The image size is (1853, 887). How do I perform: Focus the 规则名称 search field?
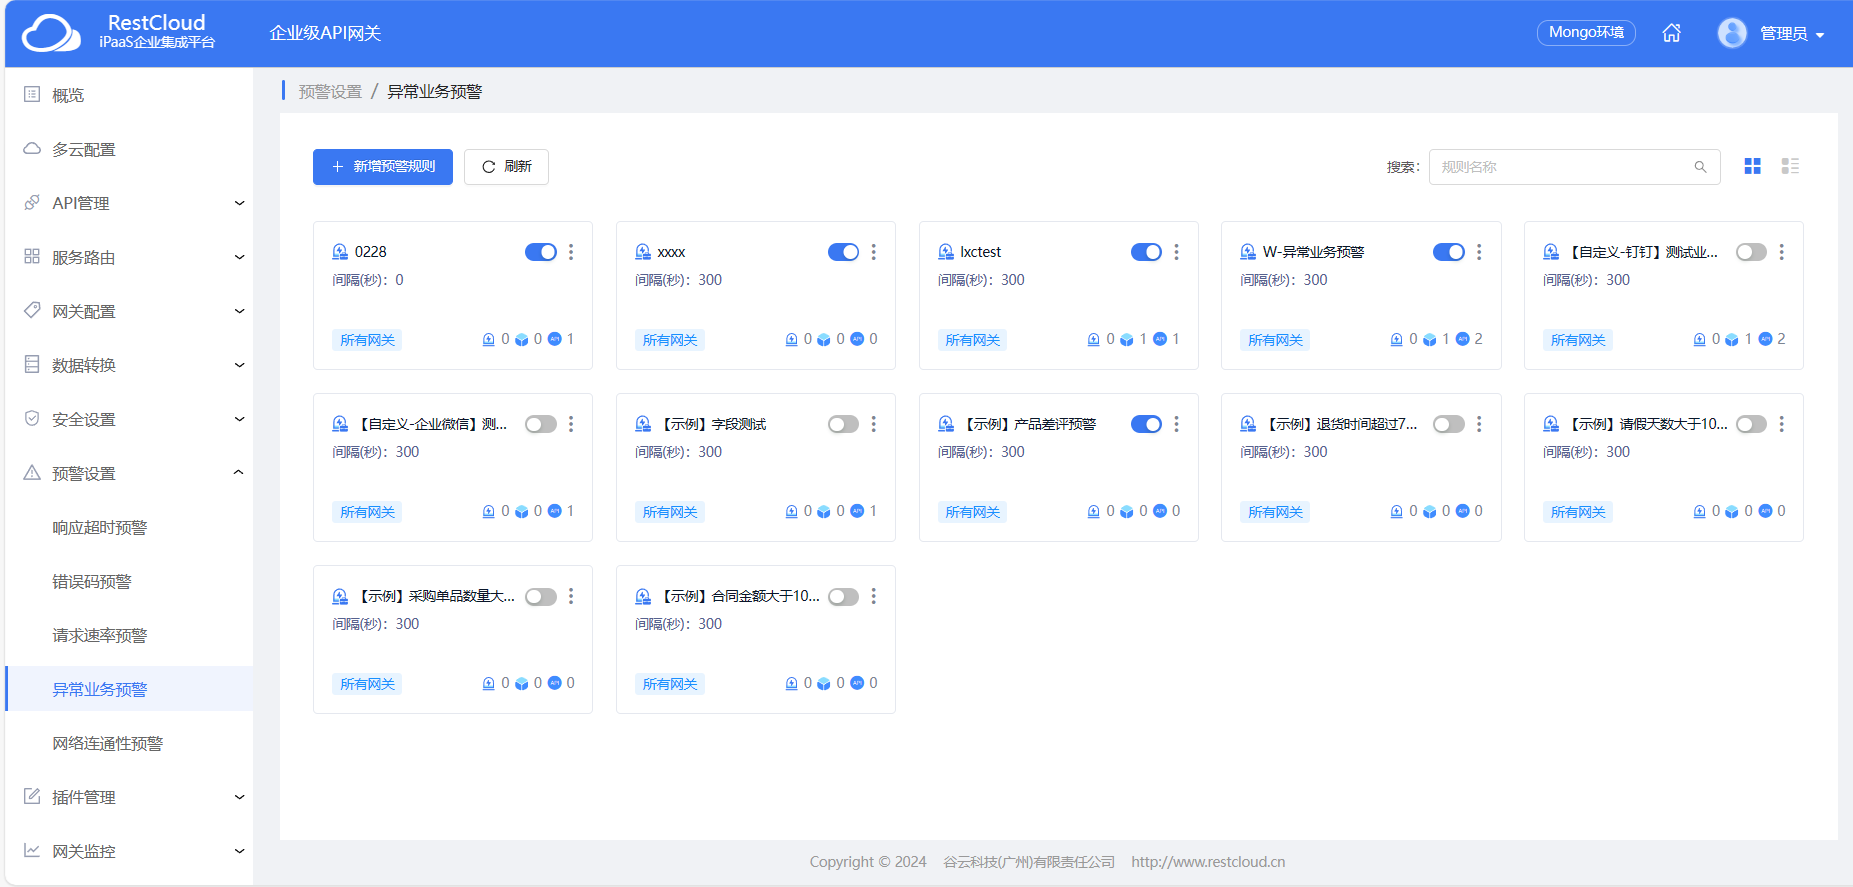1574,167
